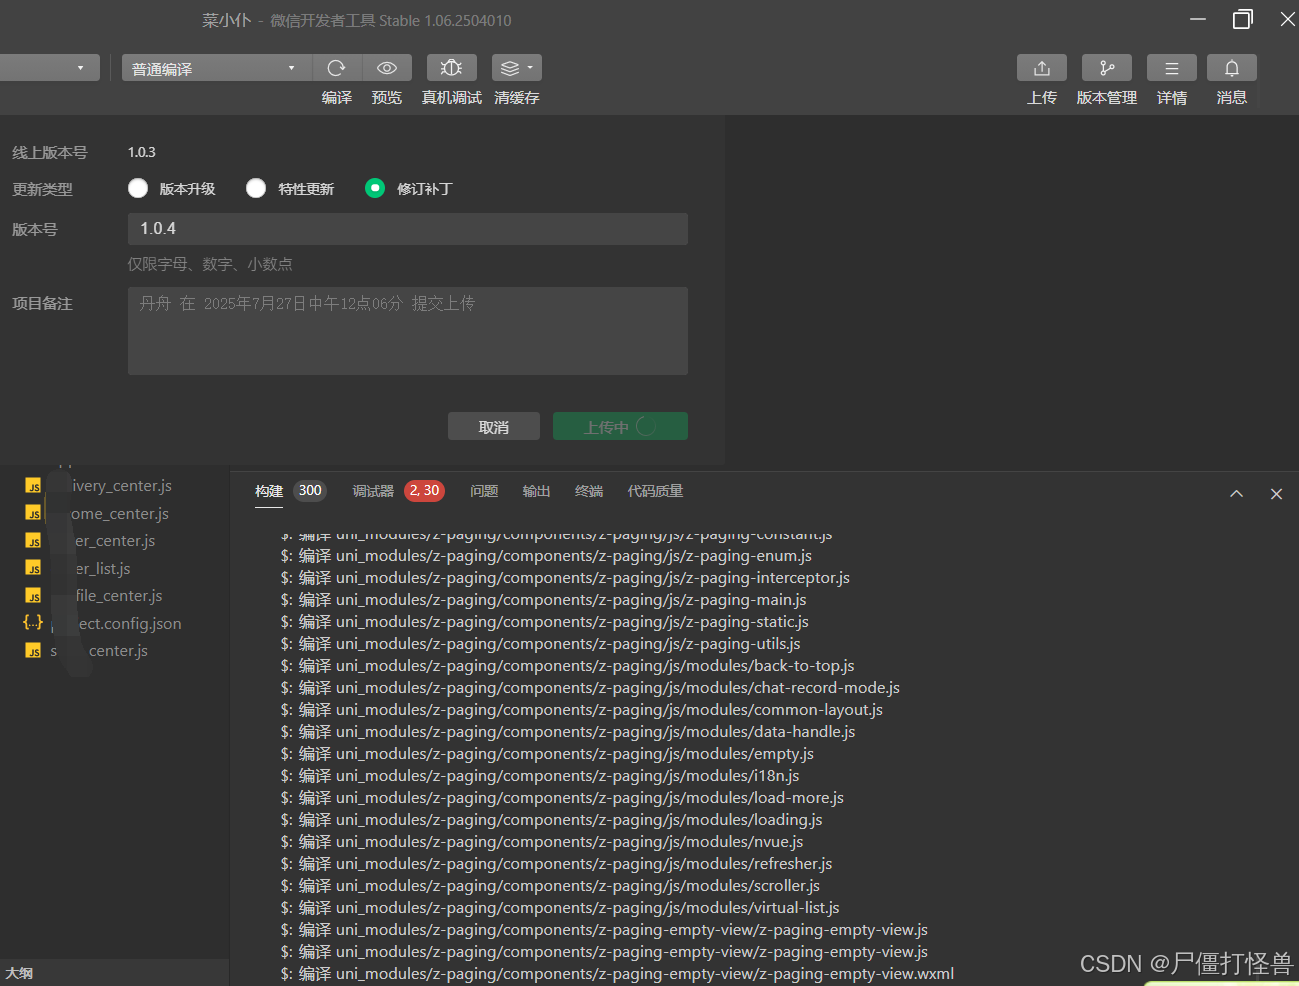1299x986 pixels.
Task: Open preview with the eye icon
Action: pyautogui.click(x=387, y=68)
